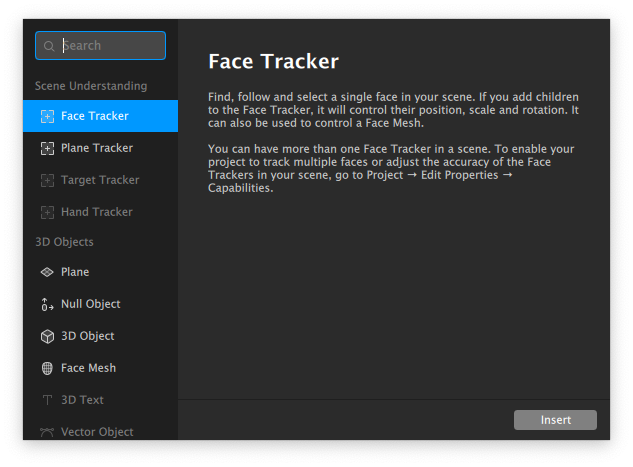Select the 3D Text entry label
This screenshot has height=467, width=633.
click(82, 400)
